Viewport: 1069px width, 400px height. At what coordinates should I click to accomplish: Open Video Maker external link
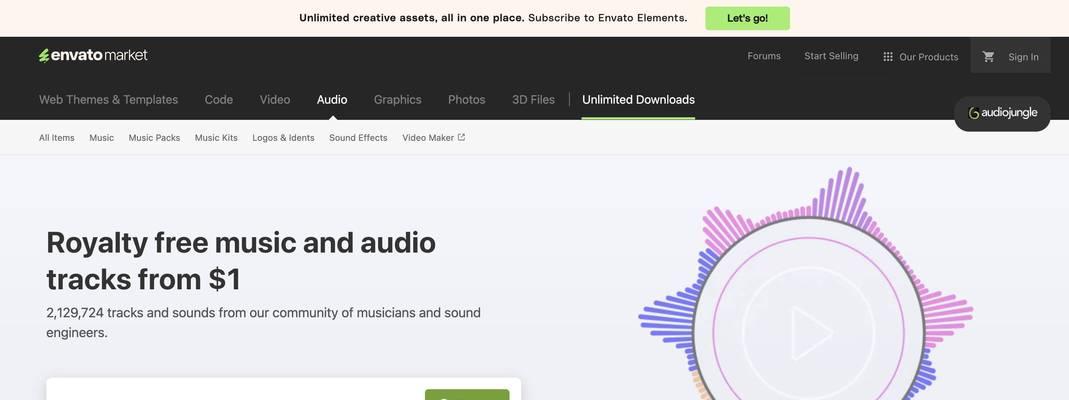(x=434, y=138)
